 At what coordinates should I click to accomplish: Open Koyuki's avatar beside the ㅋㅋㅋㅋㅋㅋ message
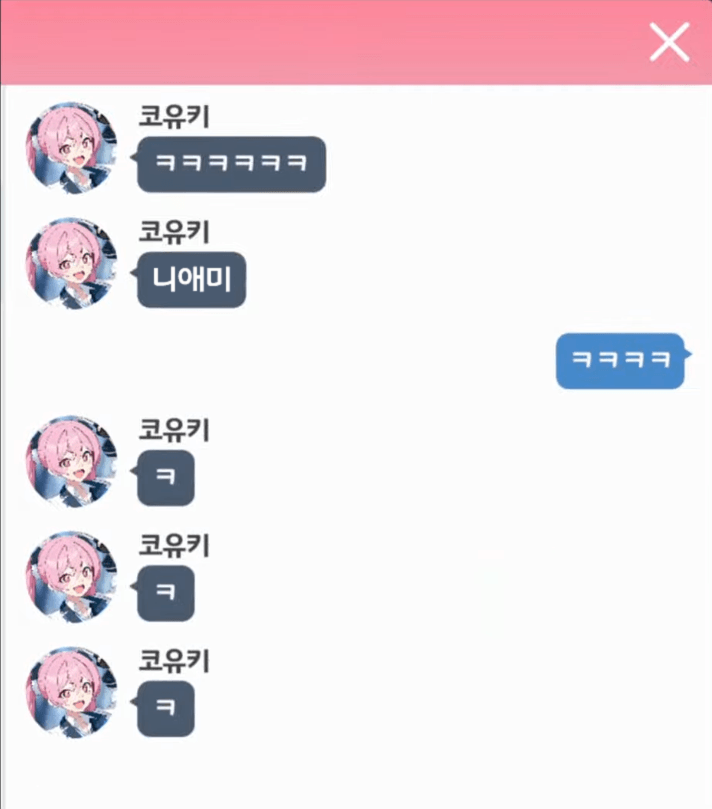tap(72, 148)
